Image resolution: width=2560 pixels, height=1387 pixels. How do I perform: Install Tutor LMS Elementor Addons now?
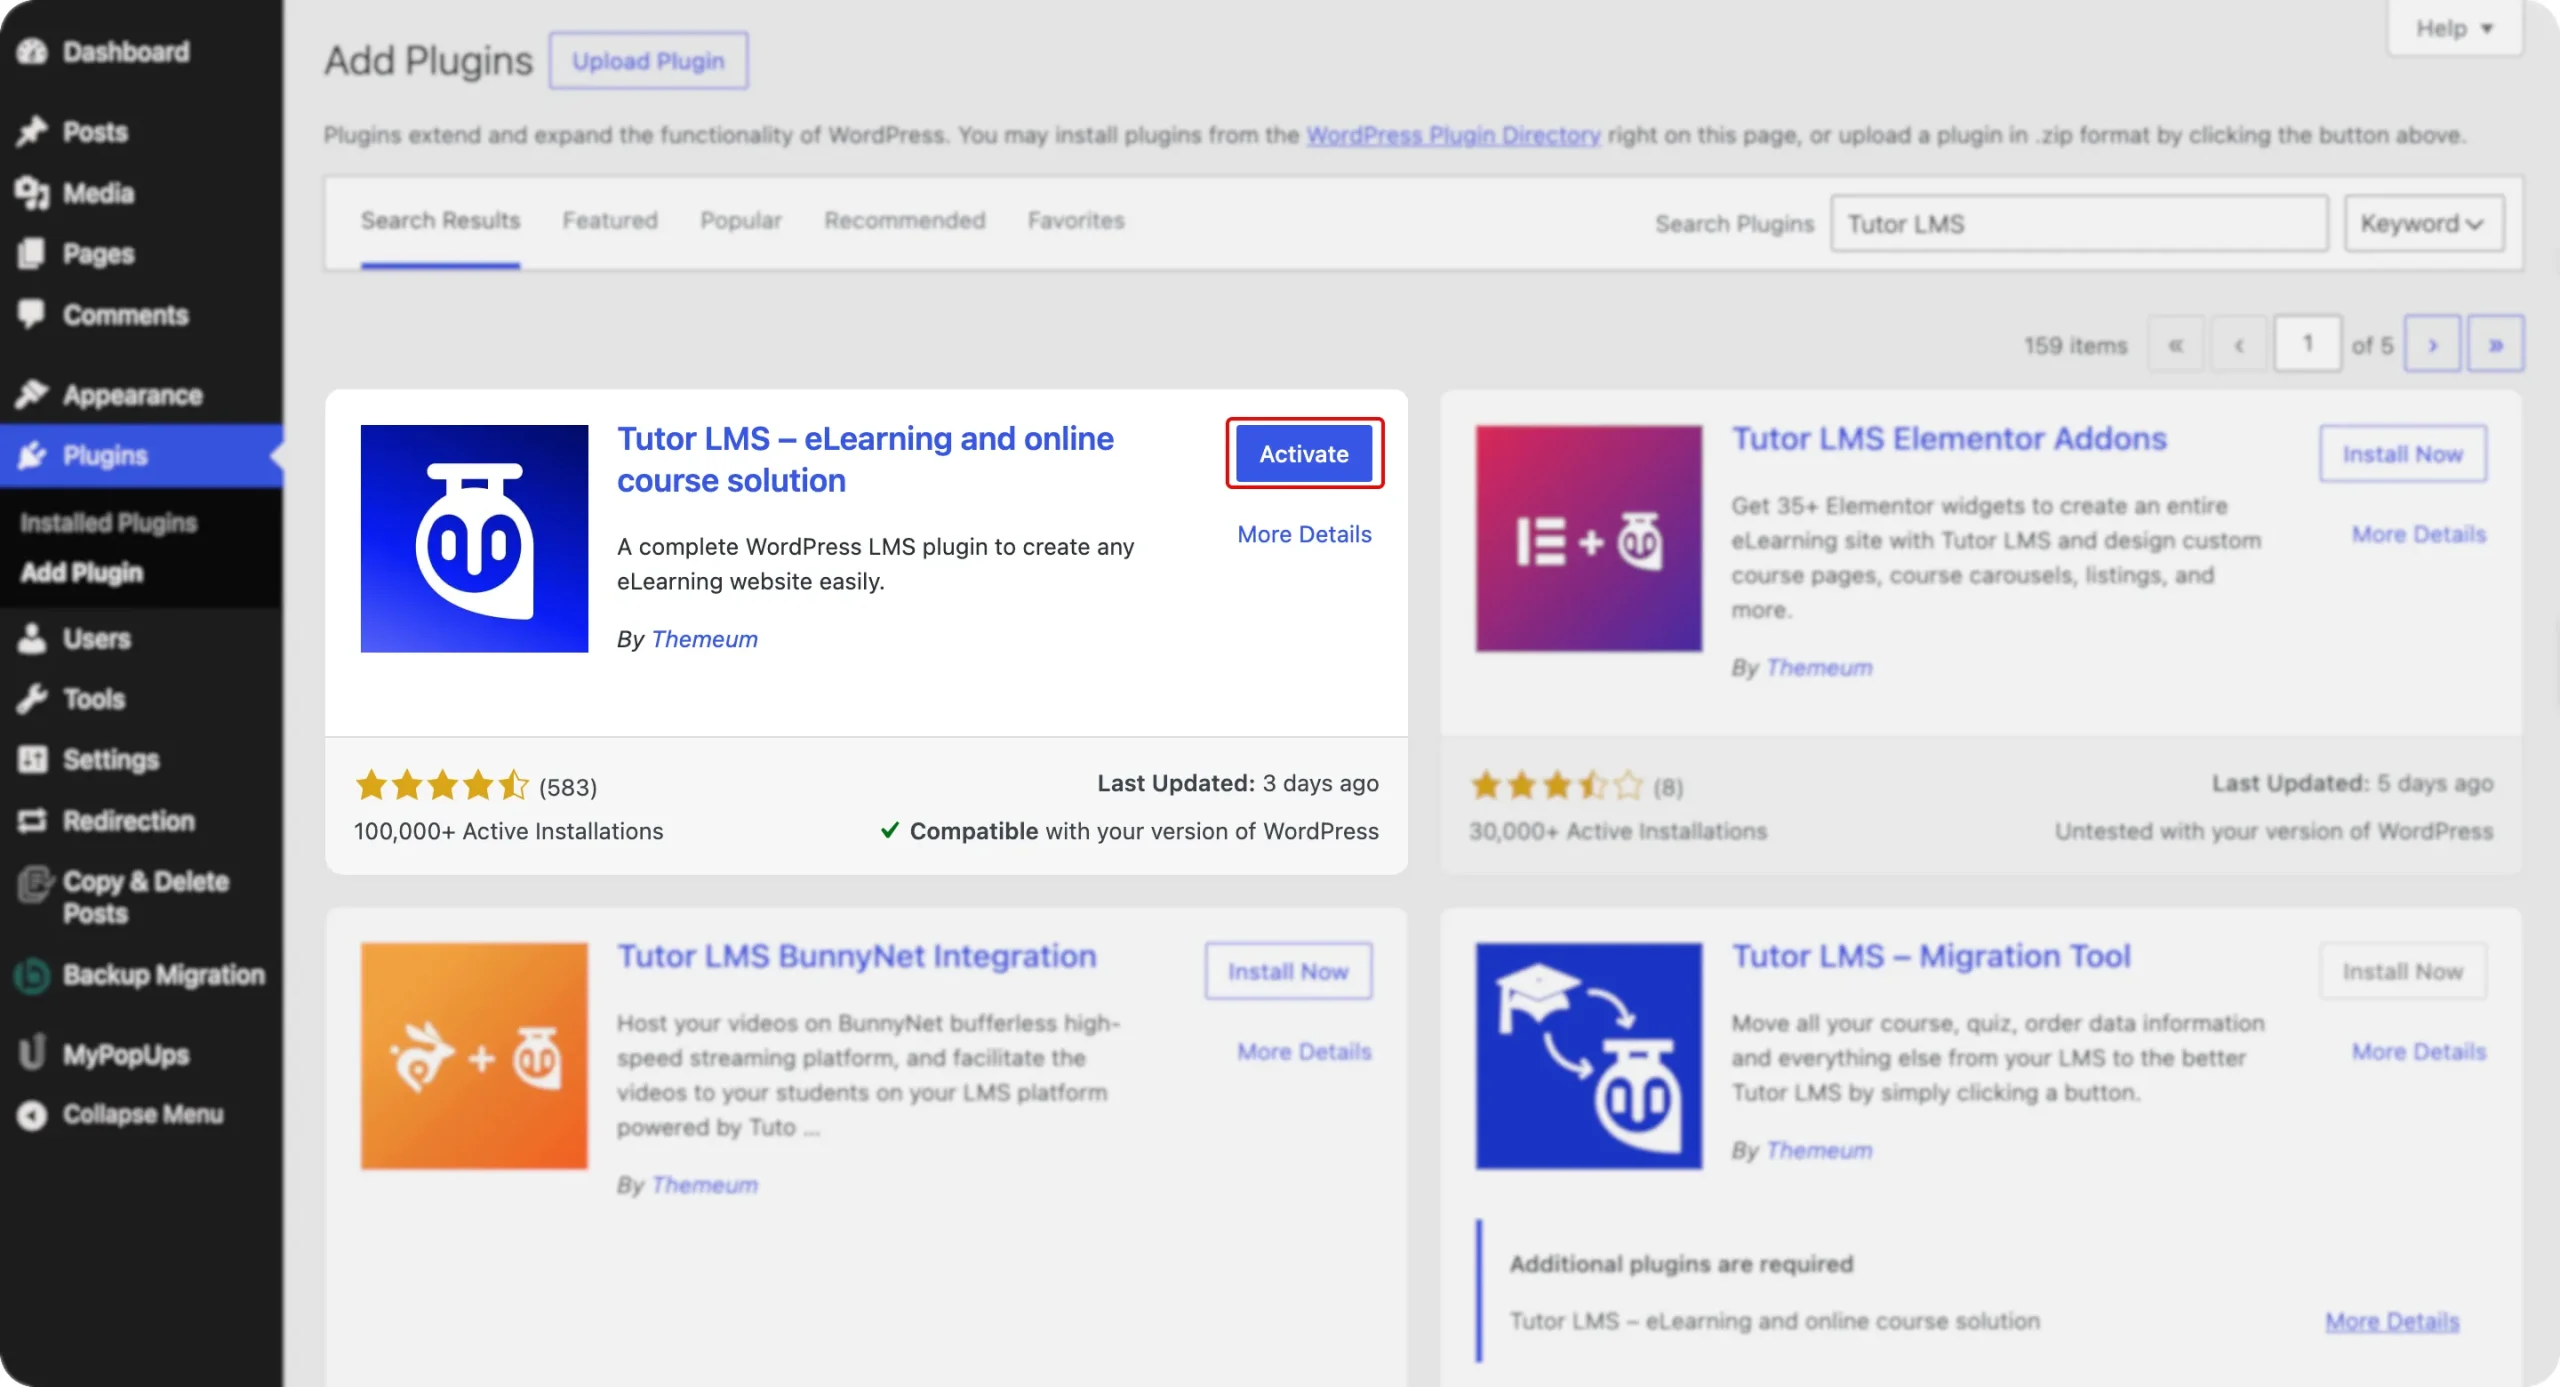pos(2403,454)
